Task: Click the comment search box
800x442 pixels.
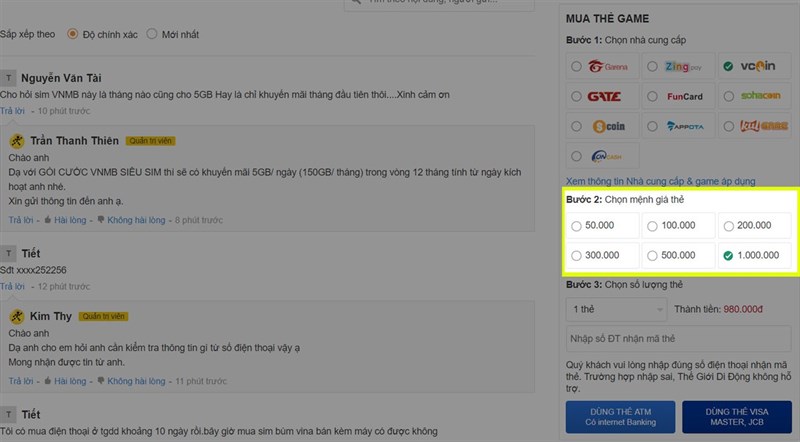Action: click(439, 4)
